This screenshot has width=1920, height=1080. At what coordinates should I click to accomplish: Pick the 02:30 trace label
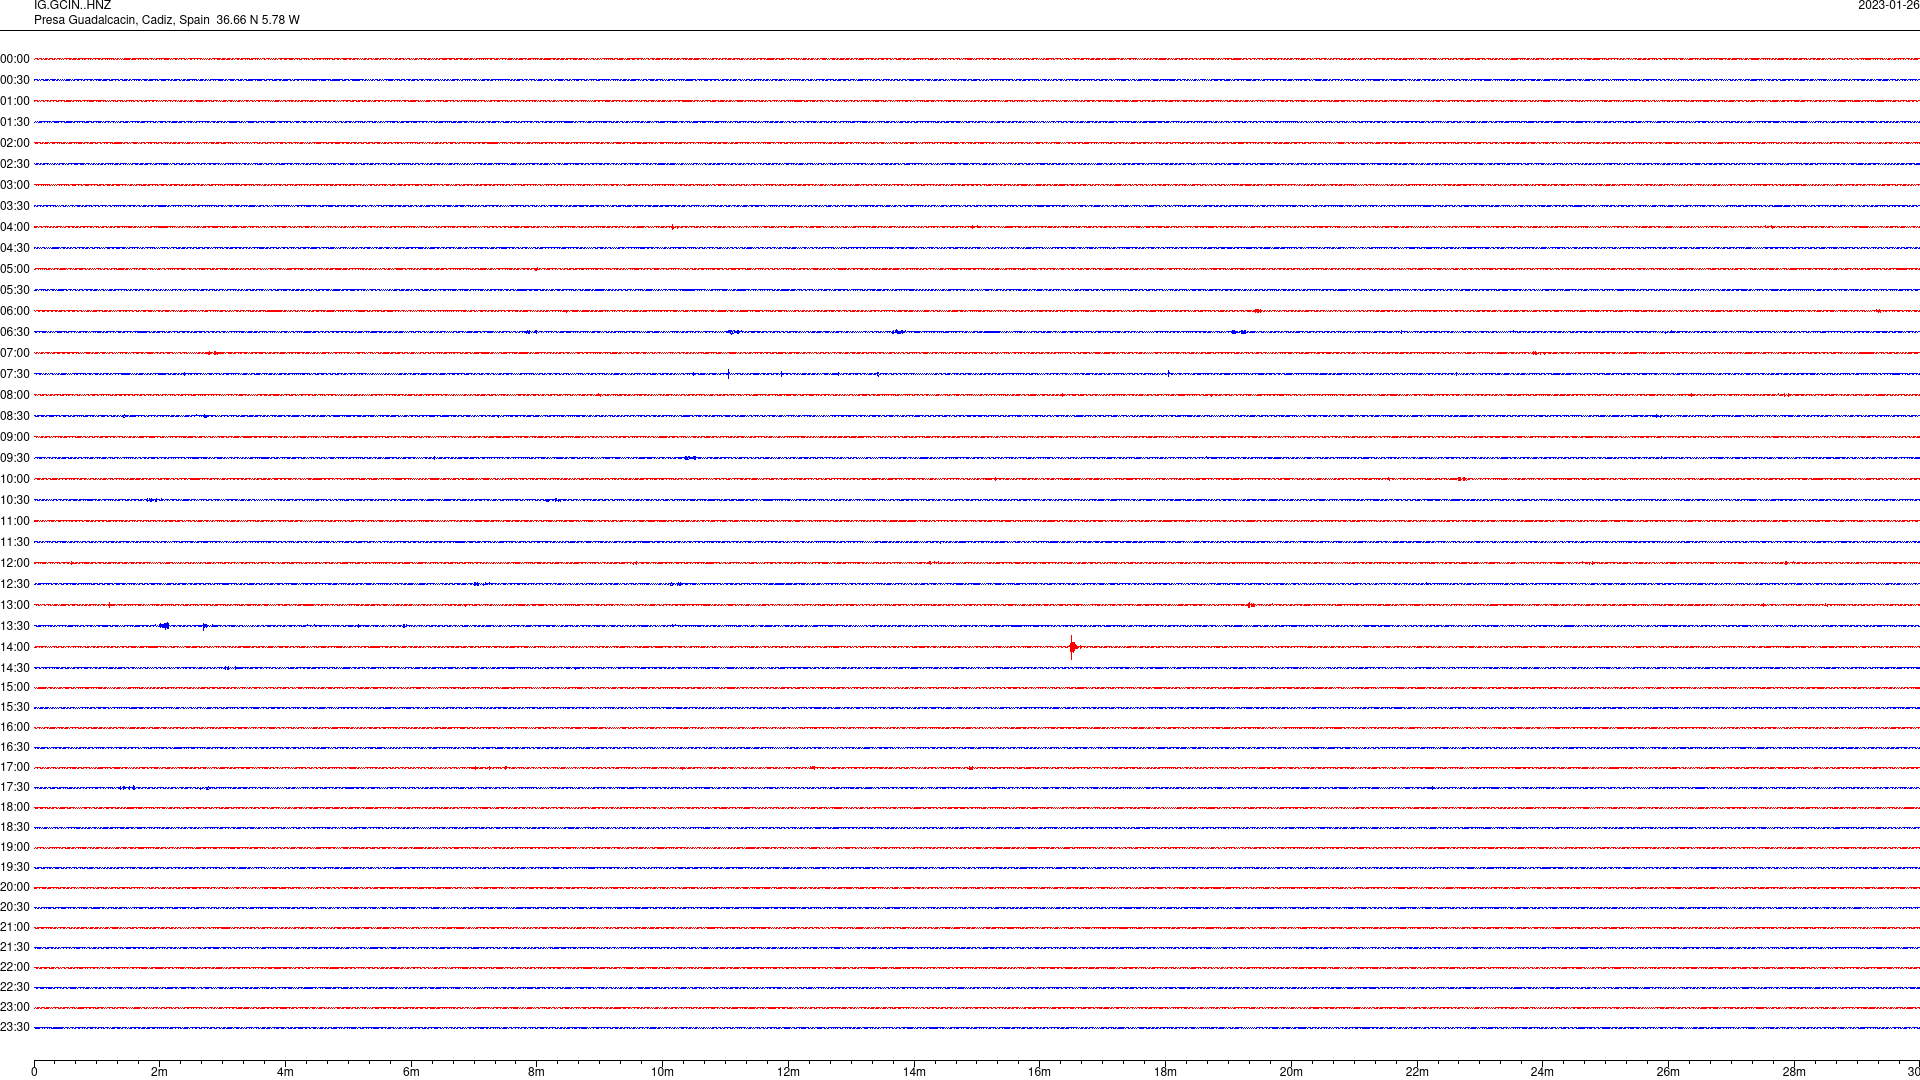[x=15, y=164]
